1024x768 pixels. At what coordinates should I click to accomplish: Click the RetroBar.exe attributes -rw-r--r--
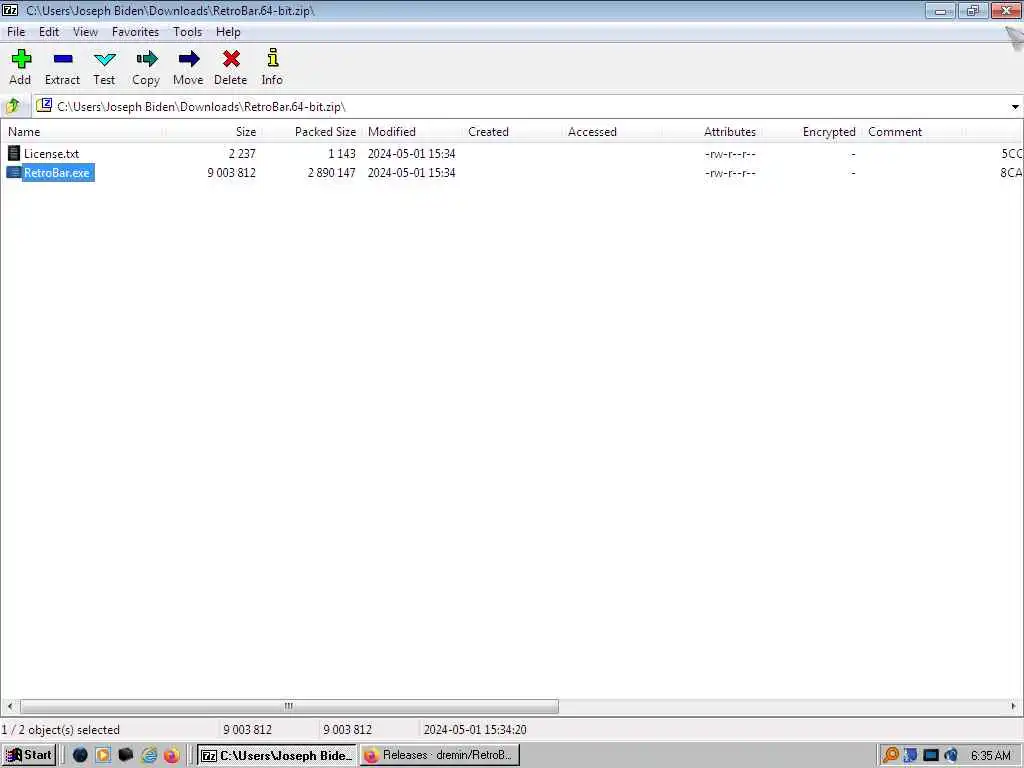tap(730, 173)
